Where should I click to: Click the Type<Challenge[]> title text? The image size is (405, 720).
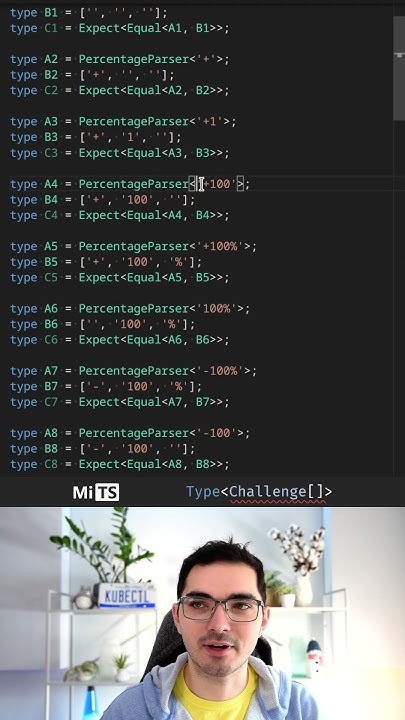(x=259, y=492)
